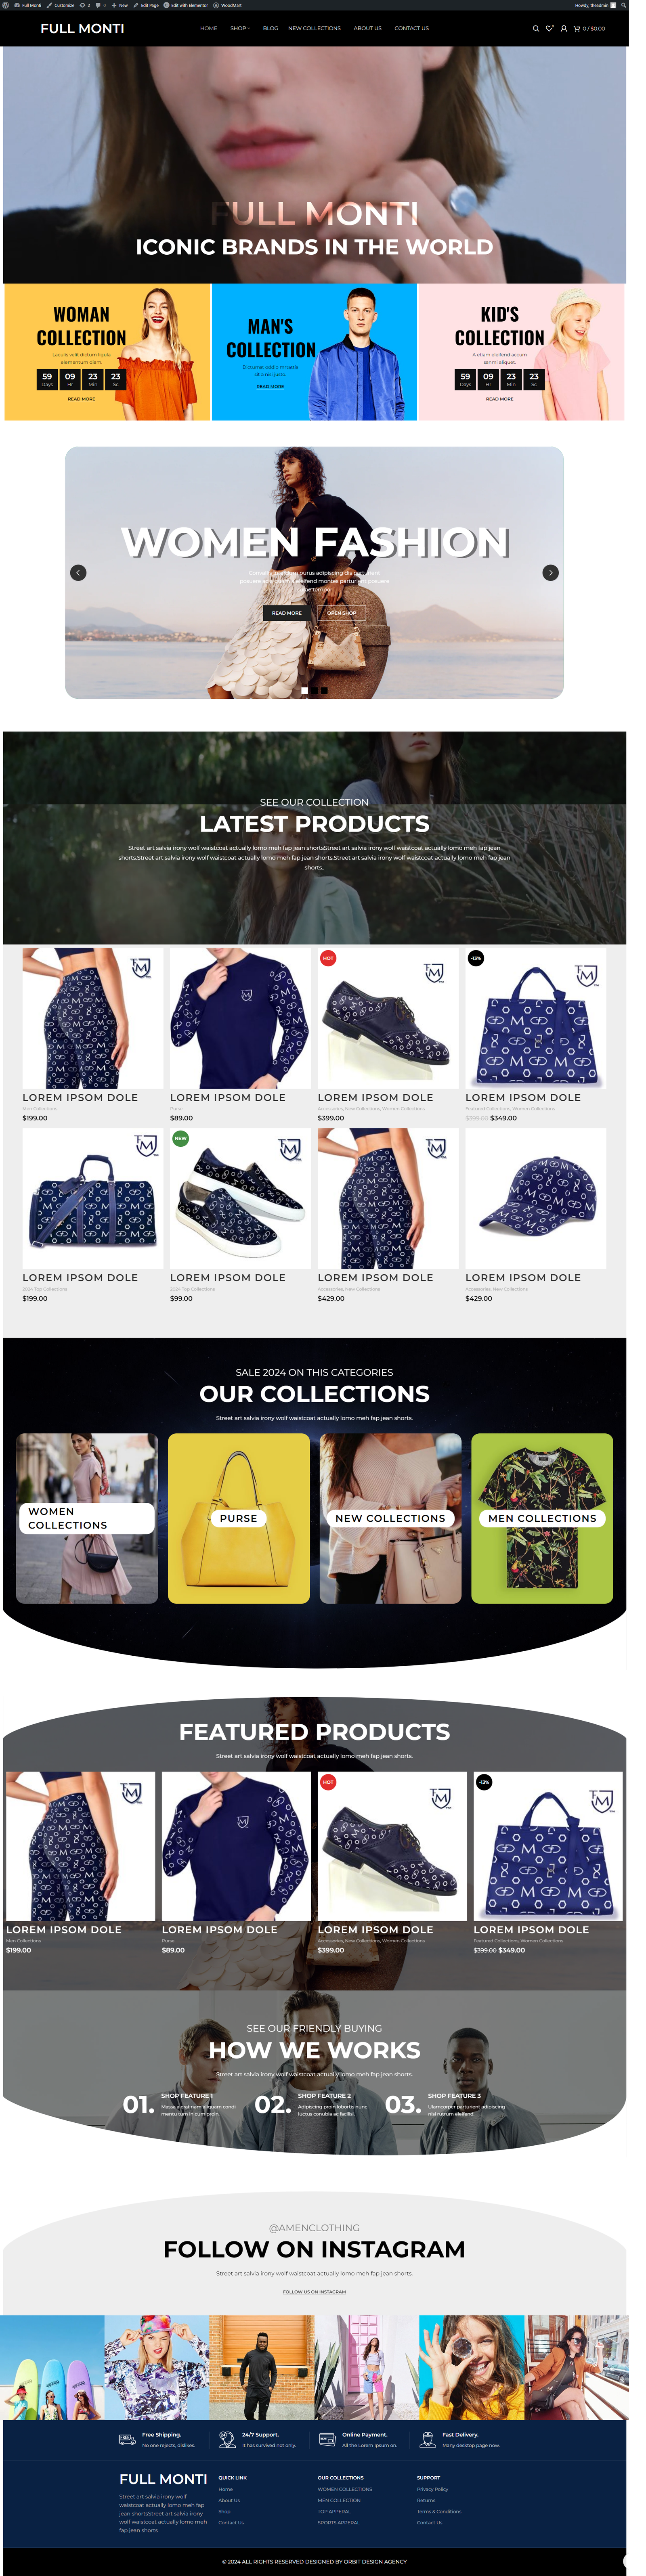
Task: Click the Free Shipping truck icon
Action: click(127, 2439)
